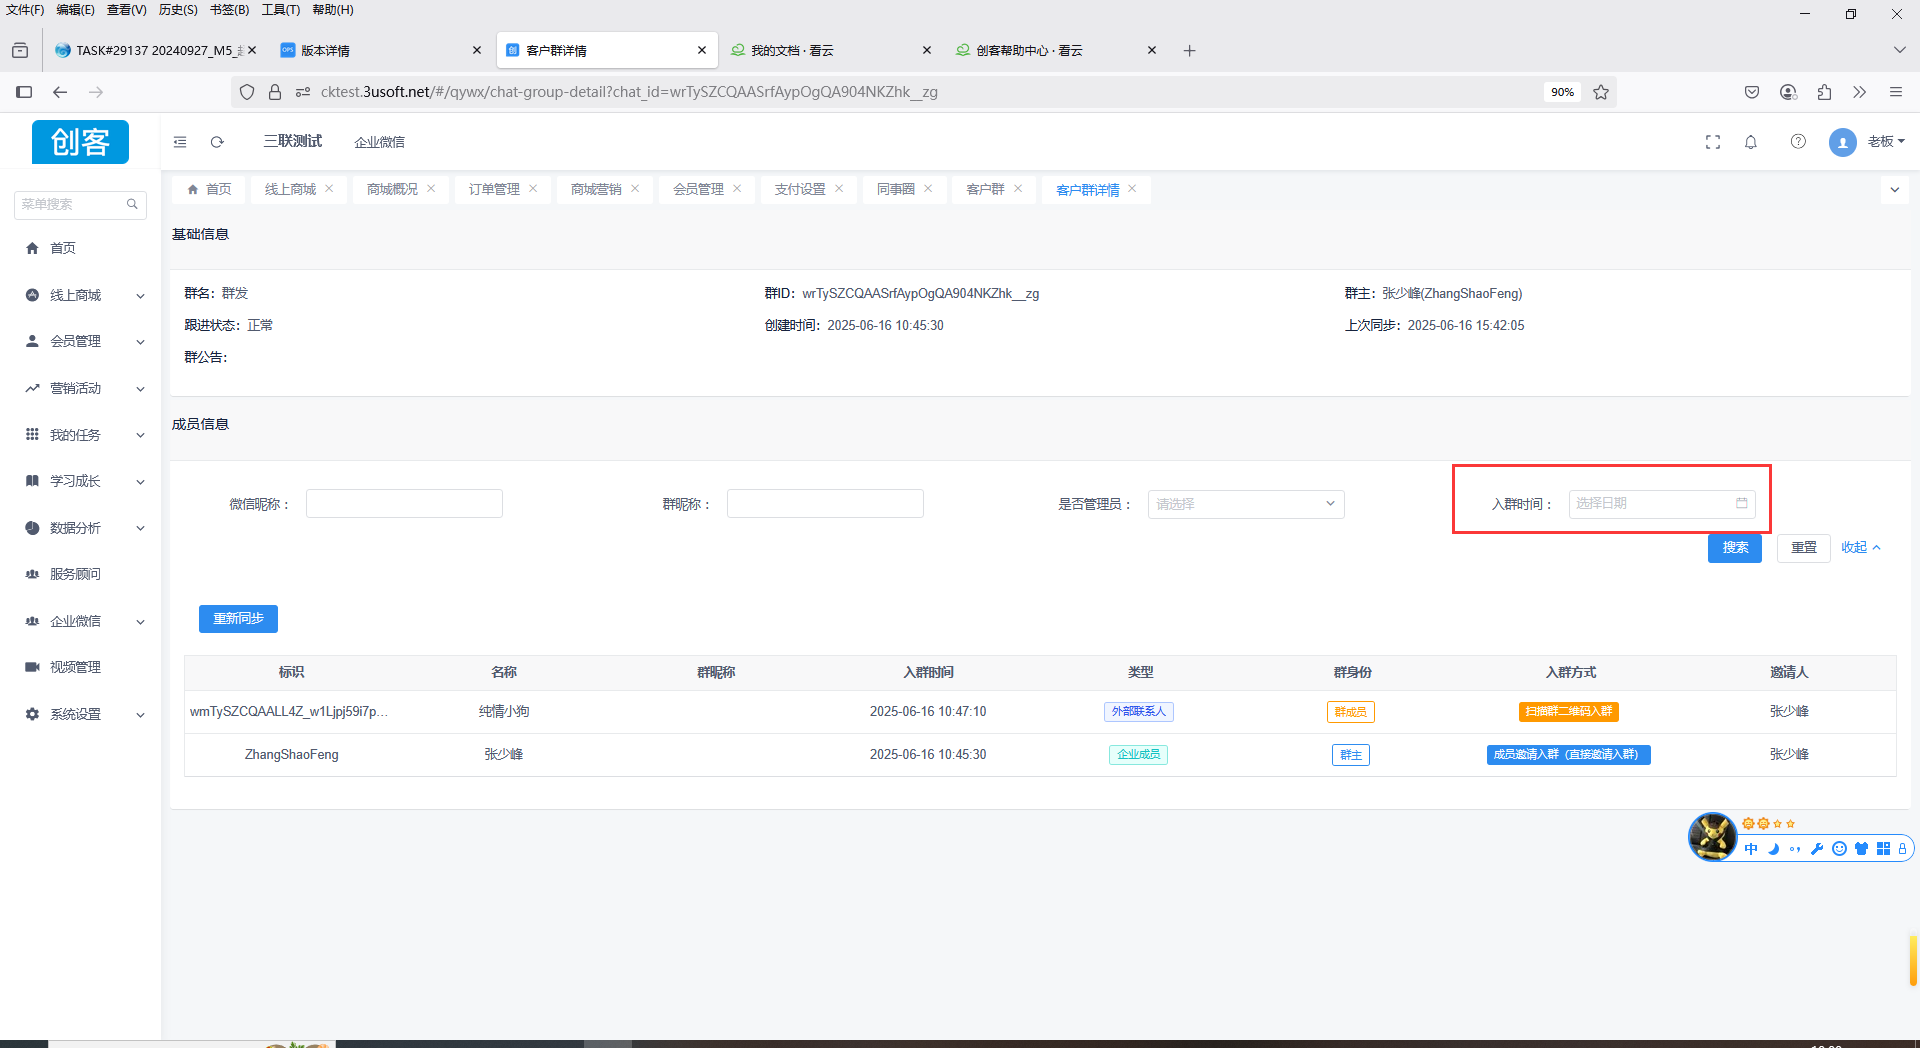The height and width of the screenshot is (1048, 1920).
Task: Click the page refresh icon in header
Action: 217,142
